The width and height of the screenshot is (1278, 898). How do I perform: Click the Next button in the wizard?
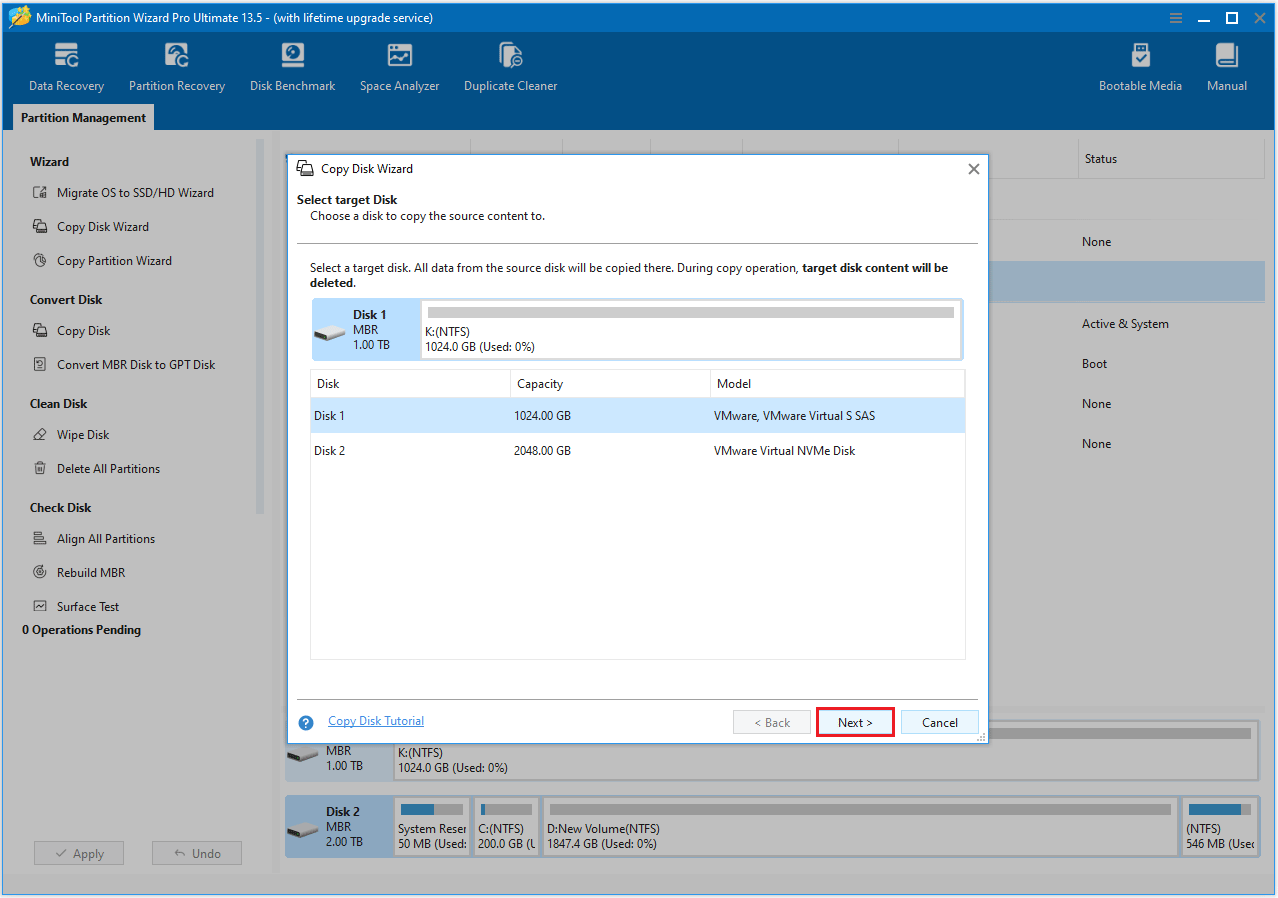(x=854, y=721)
